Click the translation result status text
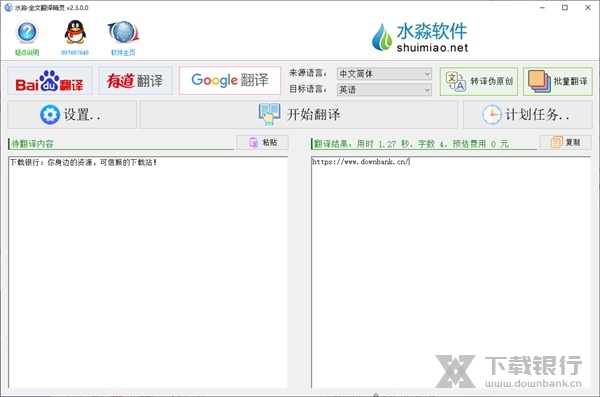600x397 pixels. coord(411,144)
